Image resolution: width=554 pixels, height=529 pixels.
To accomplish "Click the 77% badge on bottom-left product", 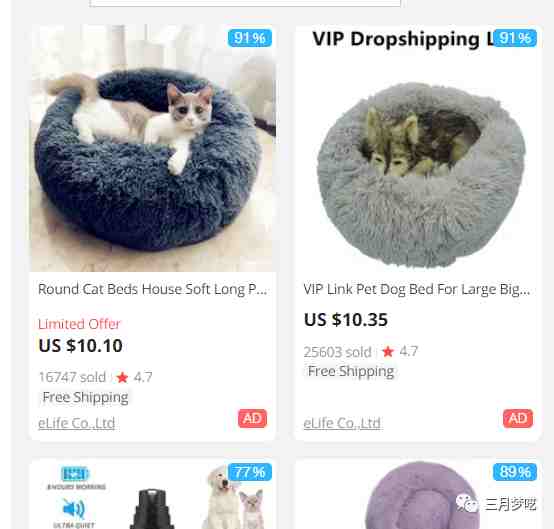I will (x=250, y=472).
